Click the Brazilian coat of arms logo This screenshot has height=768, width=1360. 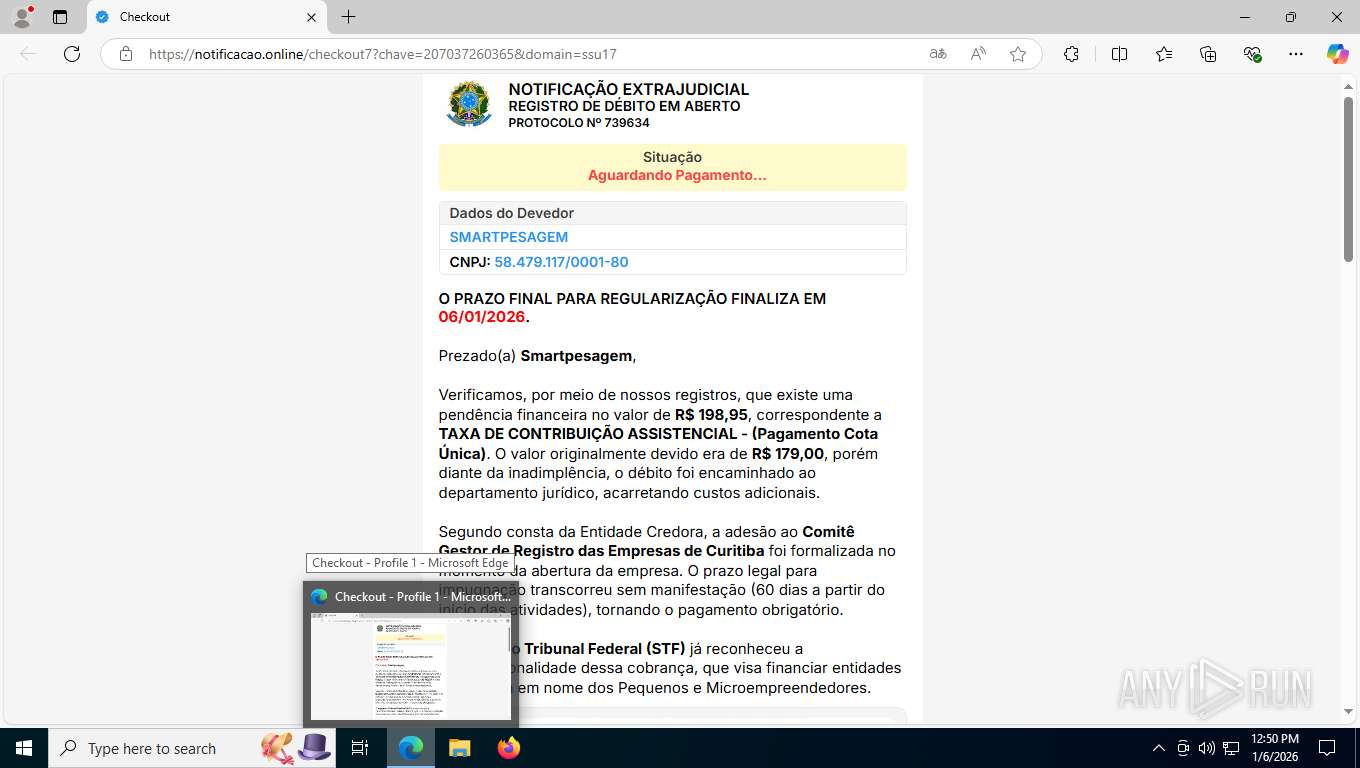tap(469, 105)
